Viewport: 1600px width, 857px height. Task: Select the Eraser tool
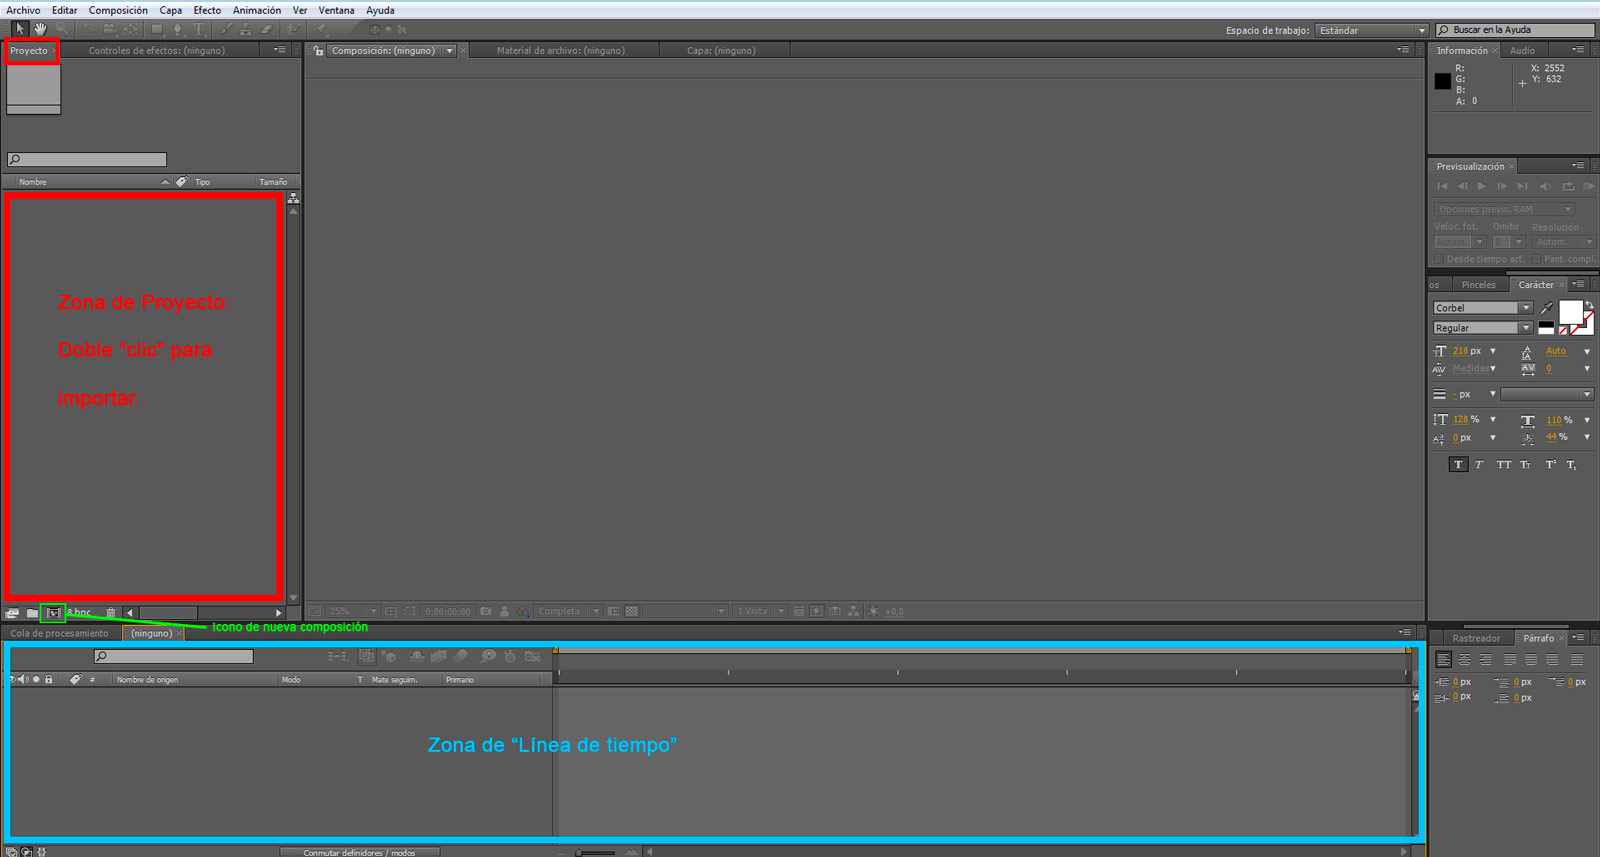coord(266,29)
